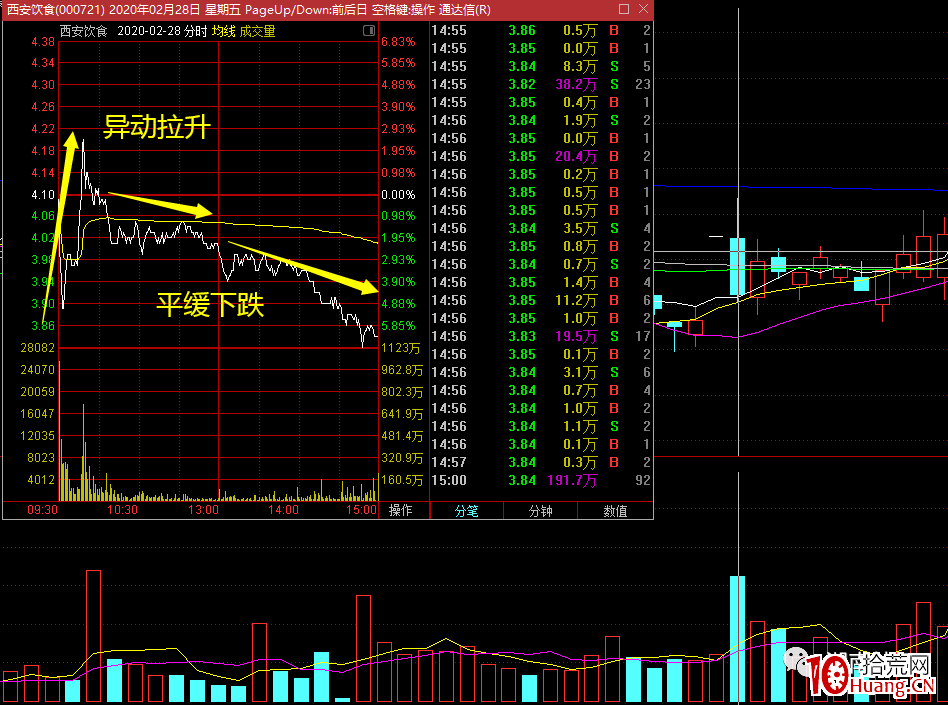Select the 15:00 closing trade row with 191.7万
948x705 pixels.
click(540, 480)
